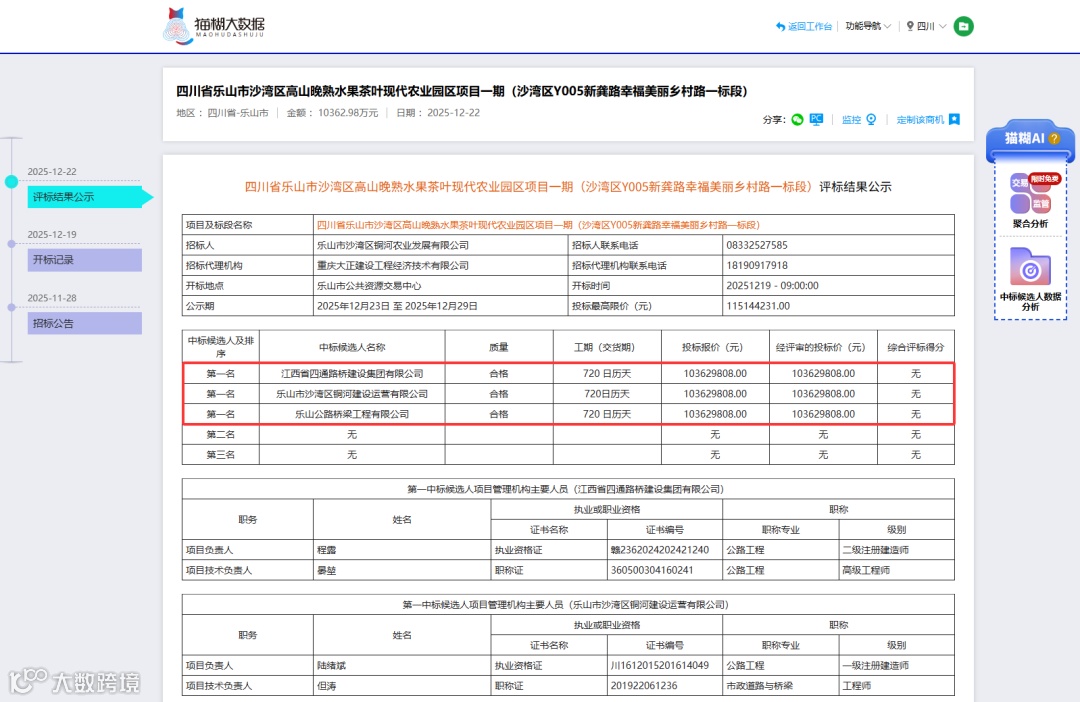This screenshot has width=1080, height=702.
Task: Select the 开标记录 timeline tab
Action: click(85, 260)
